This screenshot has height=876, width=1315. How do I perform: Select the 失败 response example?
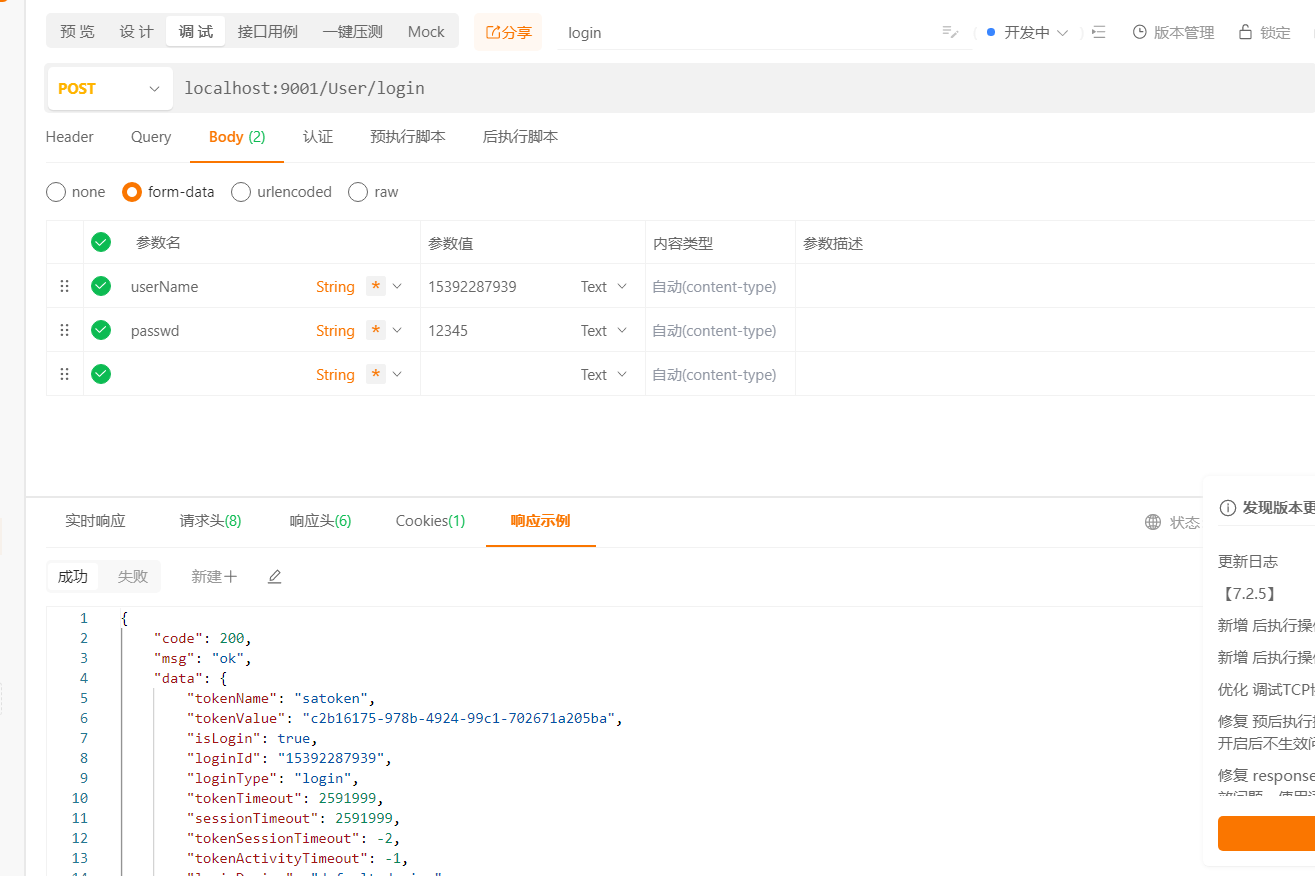coord(132,576)
